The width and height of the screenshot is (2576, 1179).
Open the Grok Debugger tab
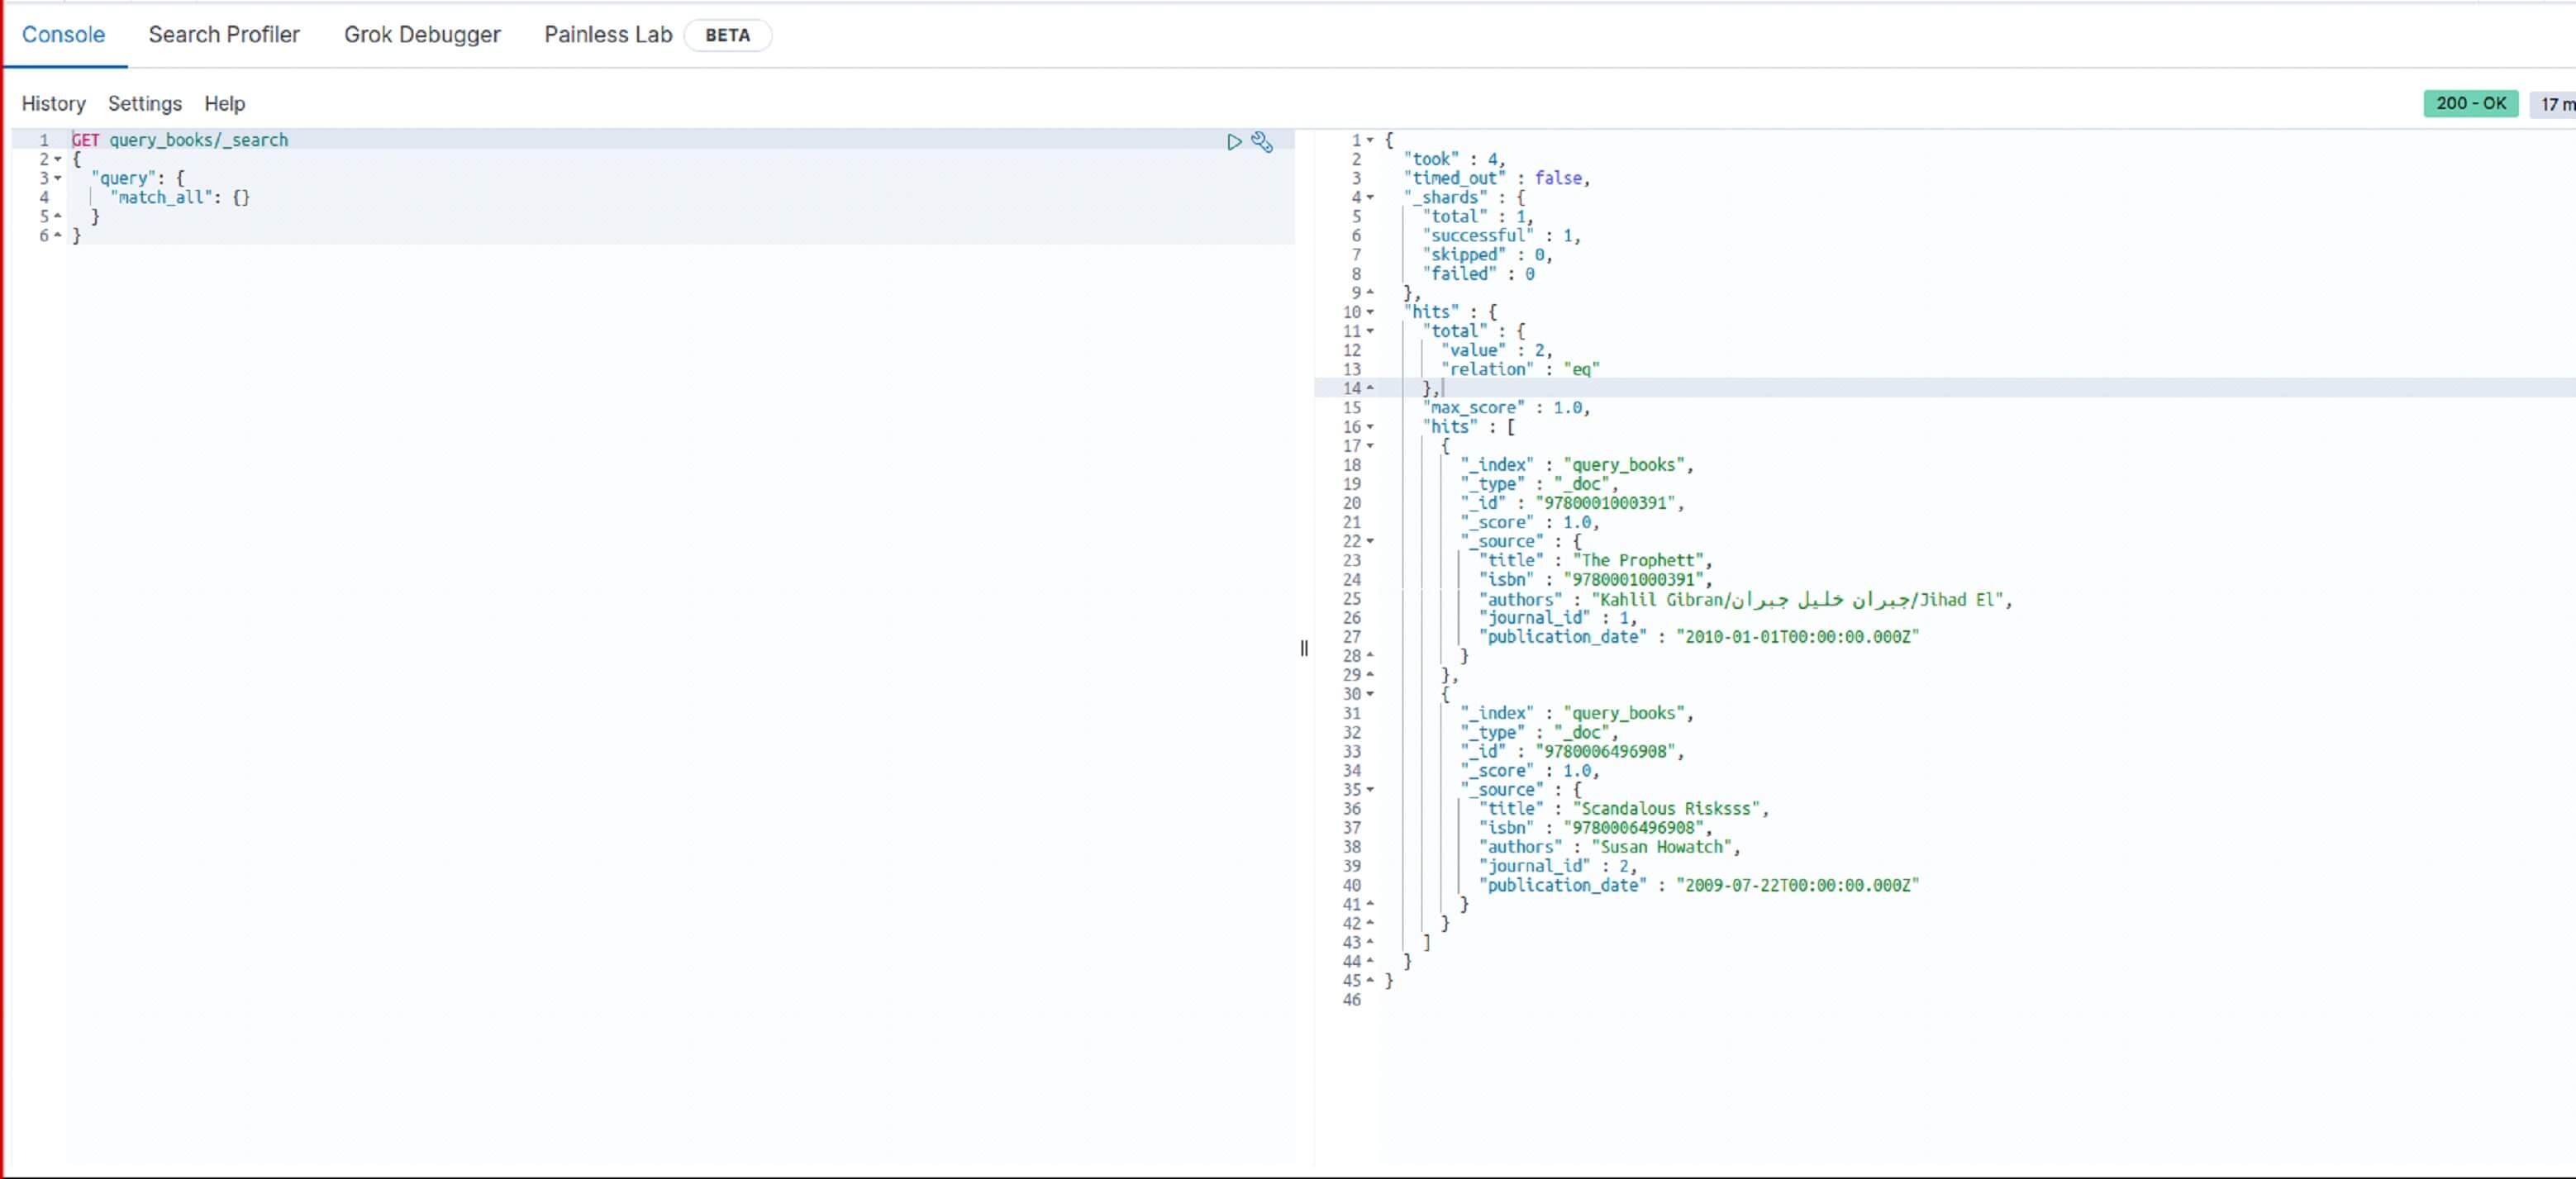422,35
